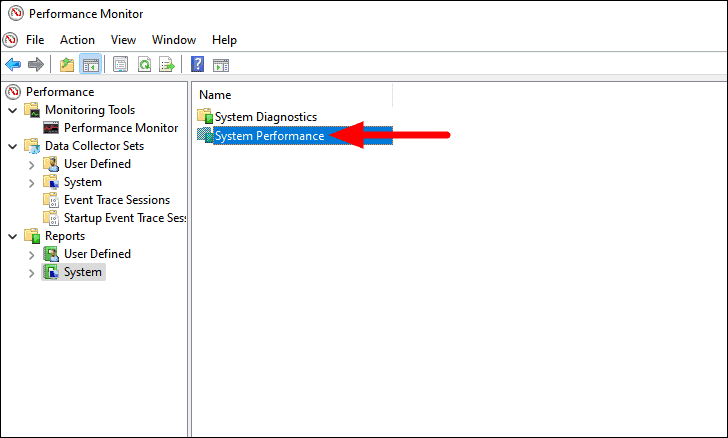Viewport: 728px width, 438px height.
Task: Select System Diagnostics text in the list
Action: click(266, 117)
